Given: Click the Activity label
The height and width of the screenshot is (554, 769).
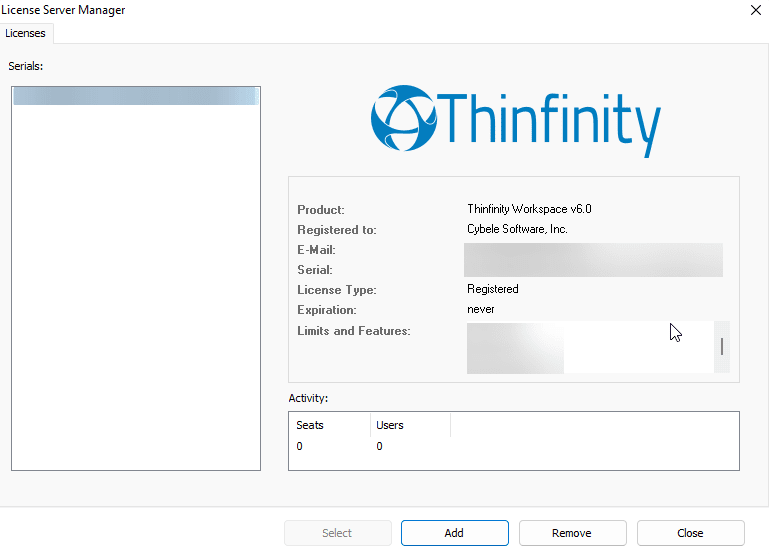Looking at the screenshot, I should (308, 398).
